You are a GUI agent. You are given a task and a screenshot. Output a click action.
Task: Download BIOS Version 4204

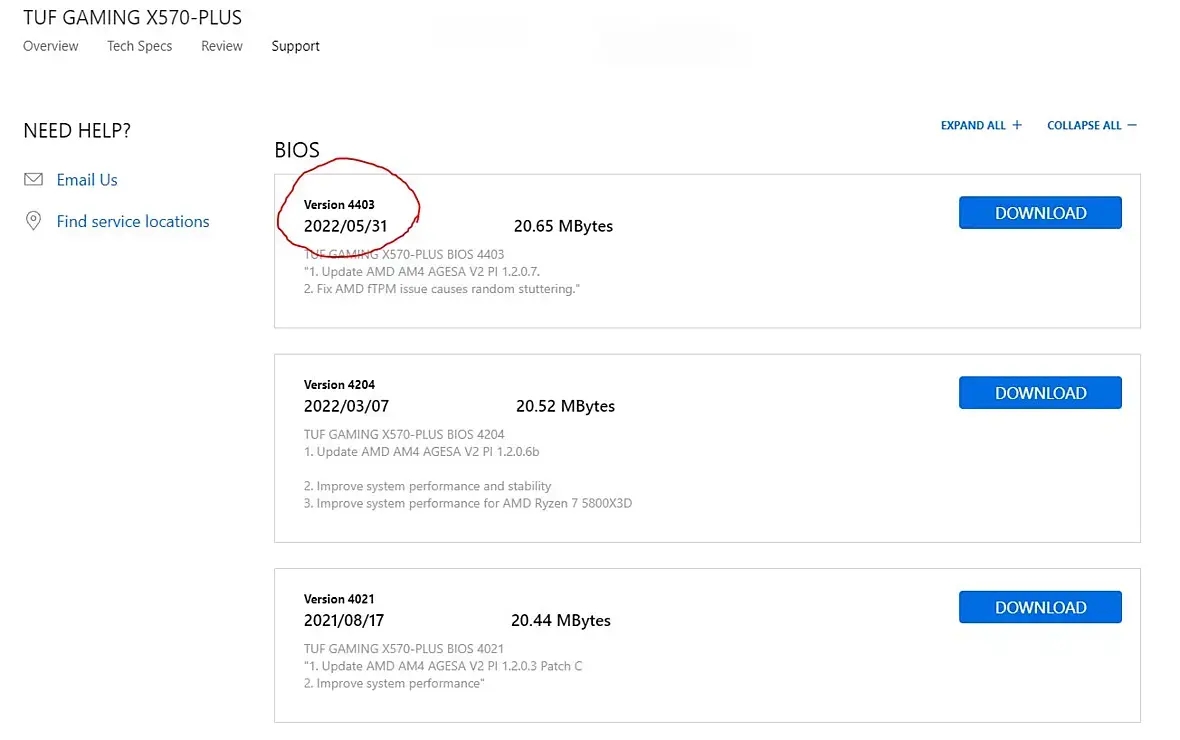click(x=1040, y=393)
